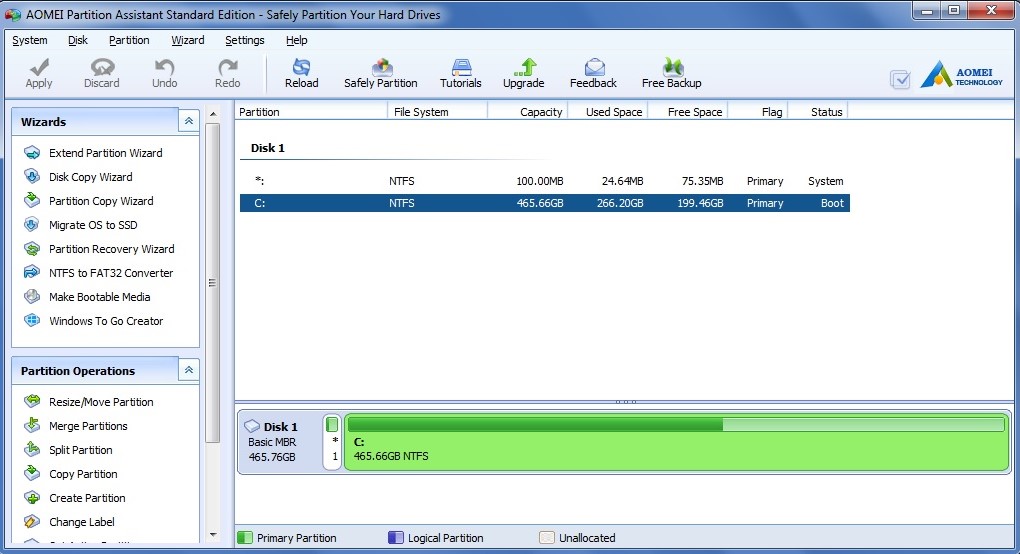The width and height of the screenshot is (1020, 554).
Task: Select the C: partition row in list
Action: coord(544,203)
